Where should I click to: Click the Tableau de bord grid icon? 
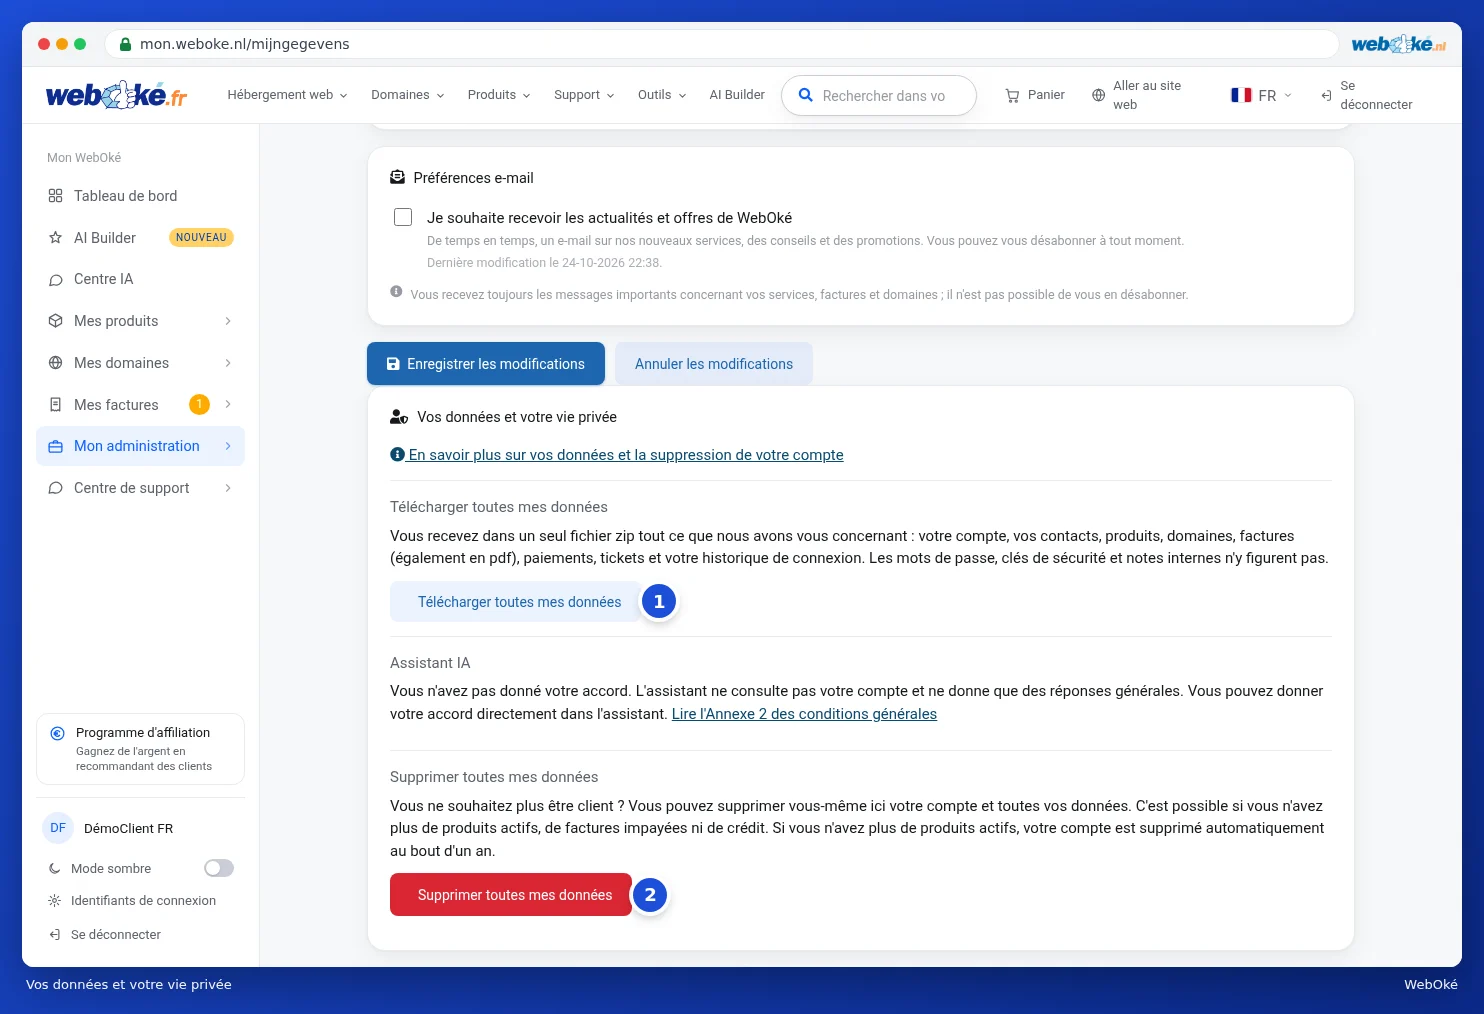click(x=55, y=196)
